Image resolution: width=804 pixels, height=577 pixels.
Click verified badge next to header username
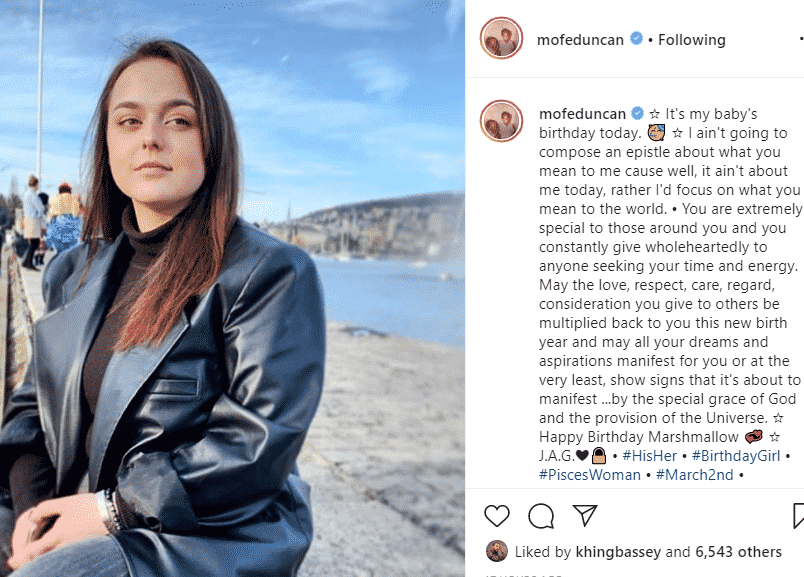pos(636,38)
